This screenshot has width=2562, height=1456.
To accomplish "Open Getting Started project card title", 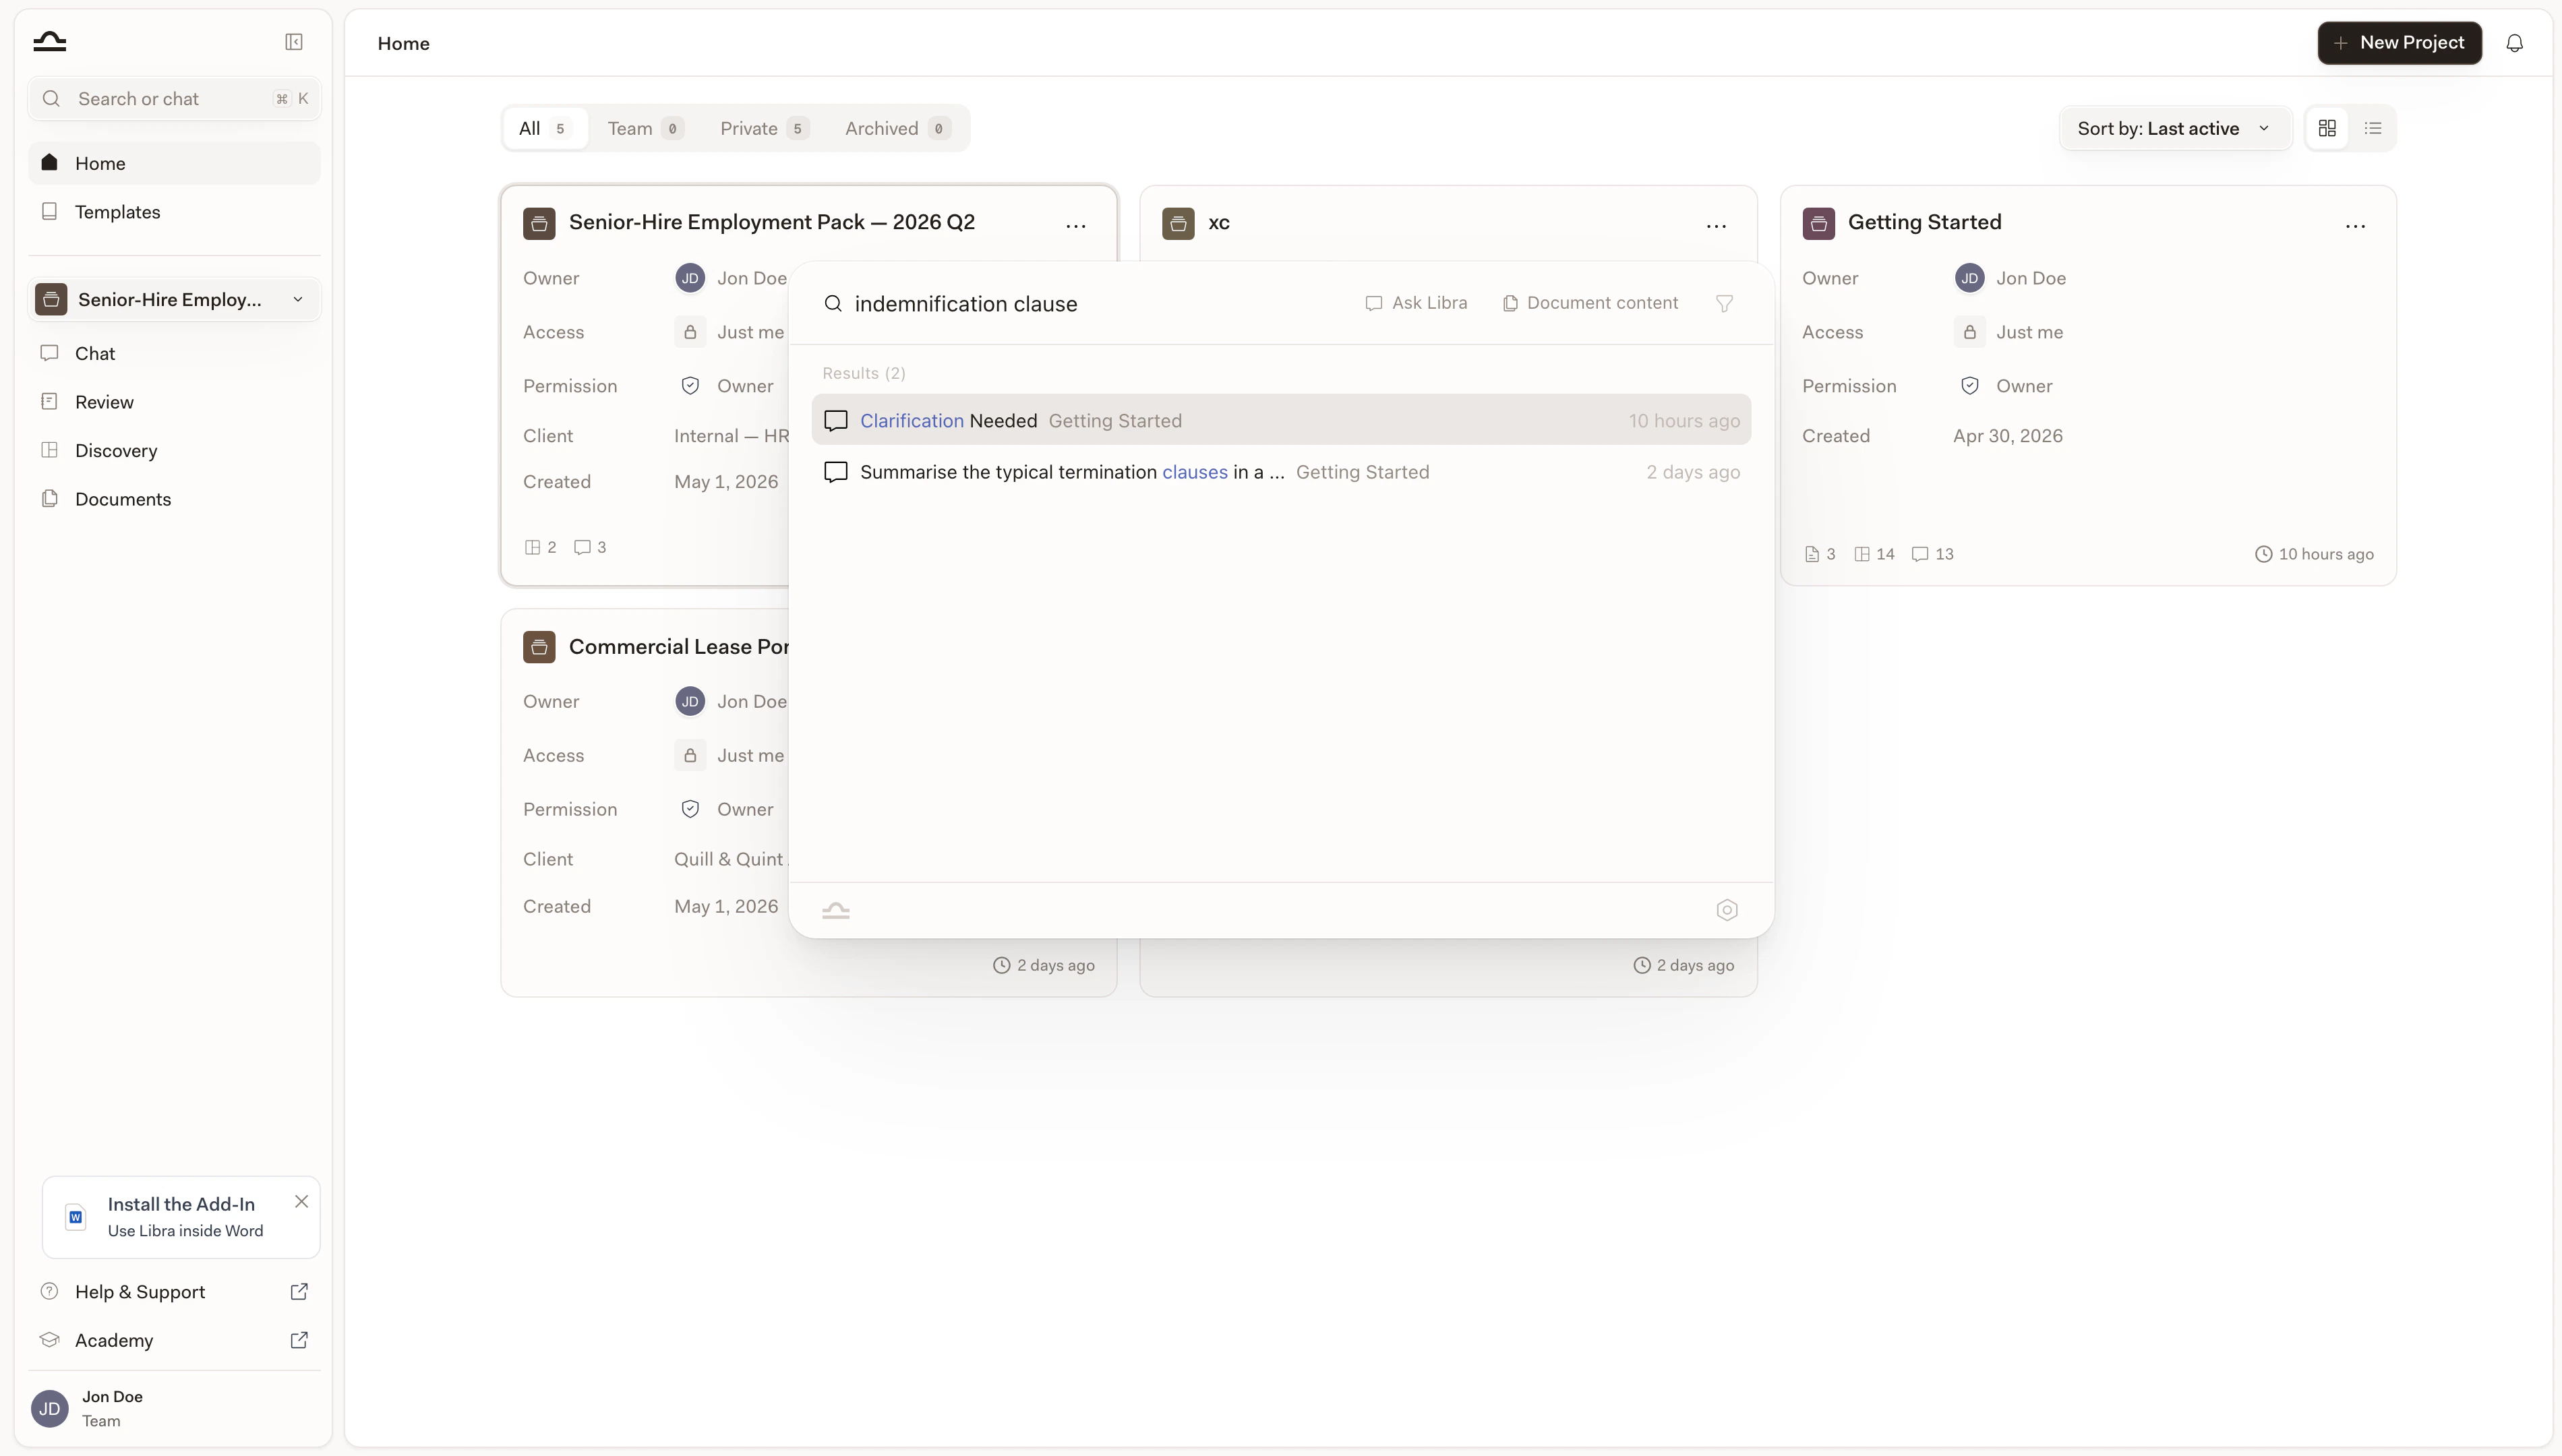I will pyautogui.click(x=1924, y=222).
